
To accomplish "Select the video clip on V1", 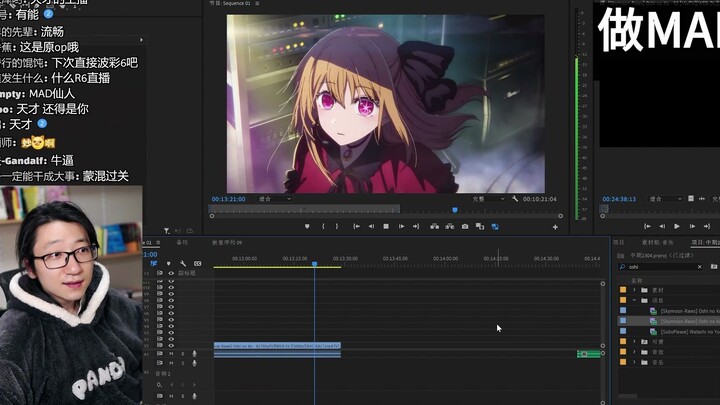I will 277,345.
